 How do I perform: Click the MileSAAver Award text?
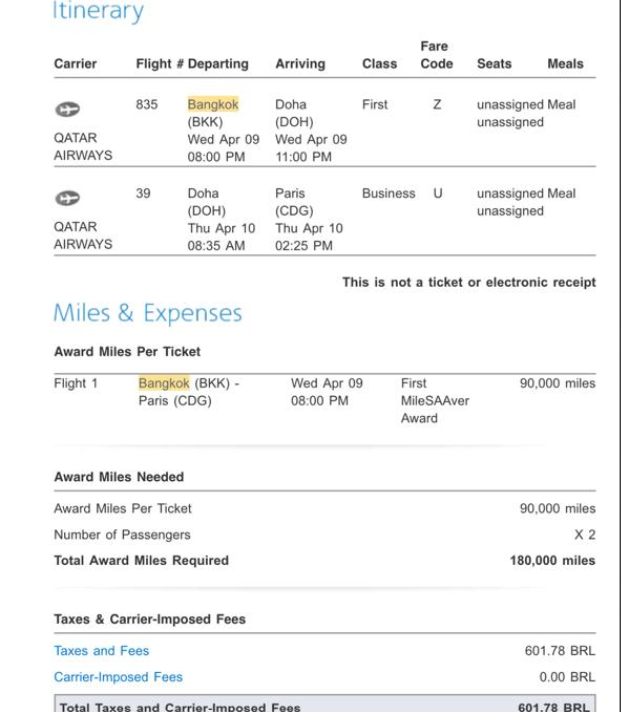pyautogui.click(x=435, y=401)
